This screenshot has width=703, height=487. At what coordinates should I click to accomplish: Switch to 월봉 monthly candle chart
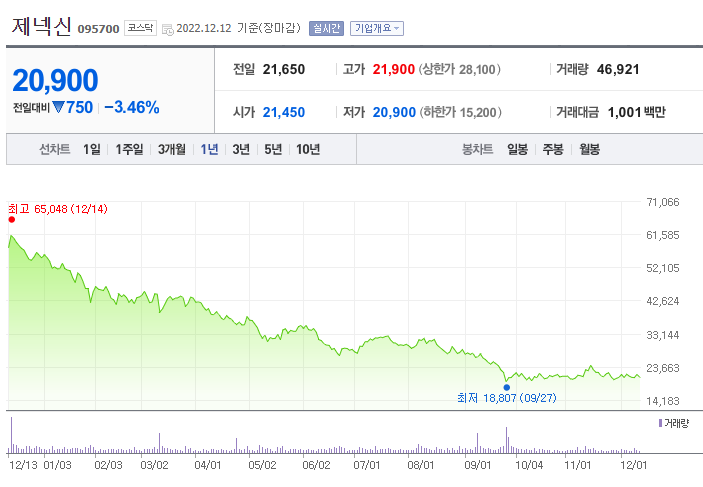[589, 149]
